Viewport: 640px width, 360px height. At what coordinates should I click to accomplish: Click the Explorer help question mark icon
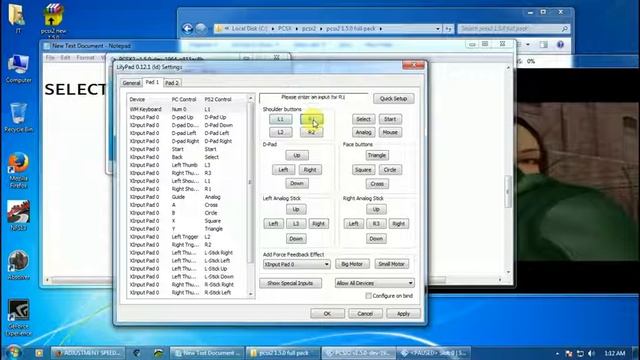(560, 44)
